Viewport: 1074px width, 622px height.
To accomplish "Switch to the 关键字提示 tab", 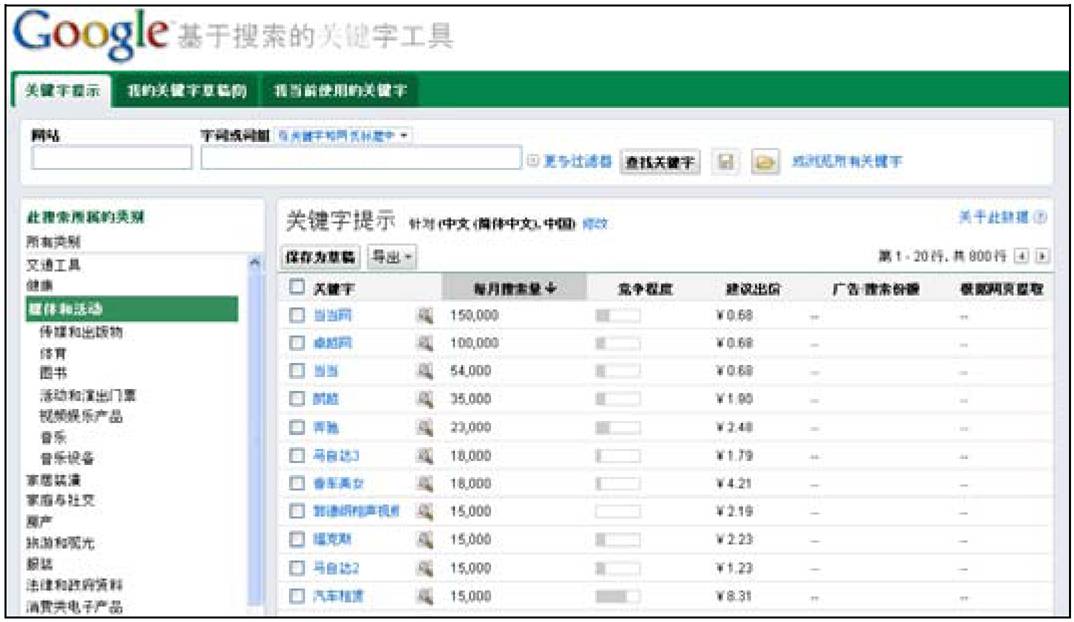I will click(x=62, y=90).
